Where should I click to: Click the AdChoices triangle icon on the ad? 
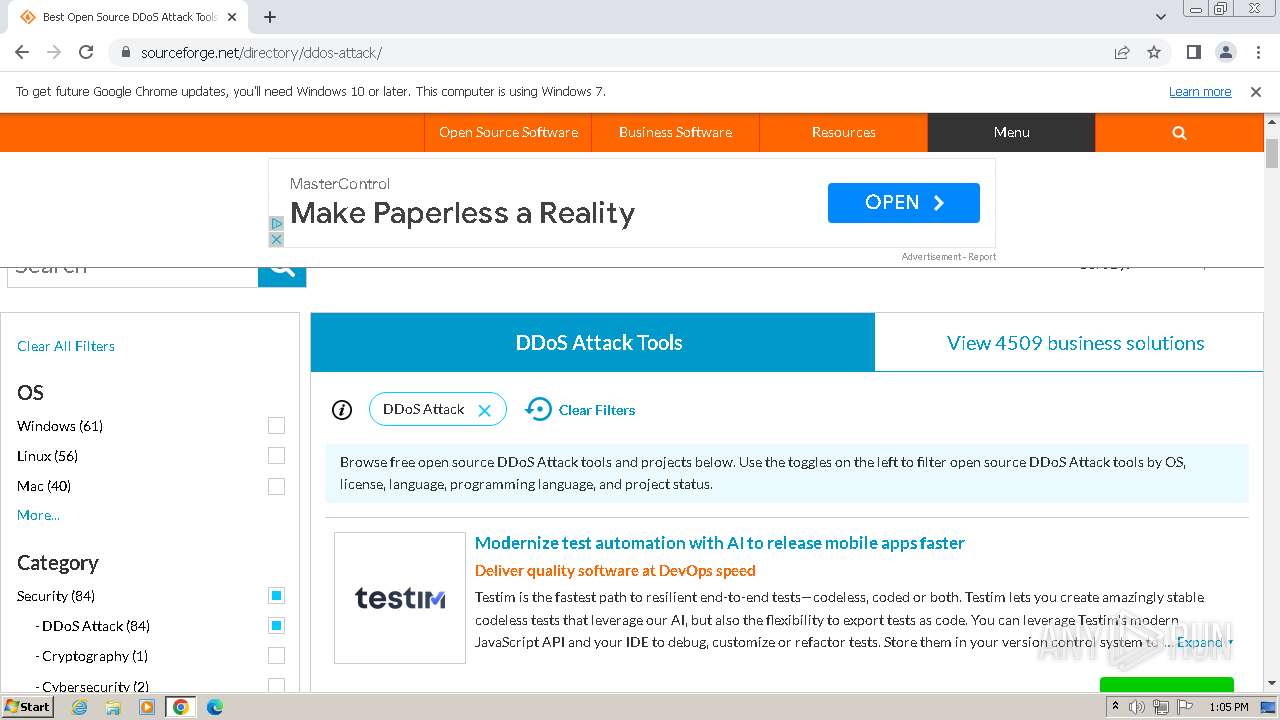click(277, 224)
